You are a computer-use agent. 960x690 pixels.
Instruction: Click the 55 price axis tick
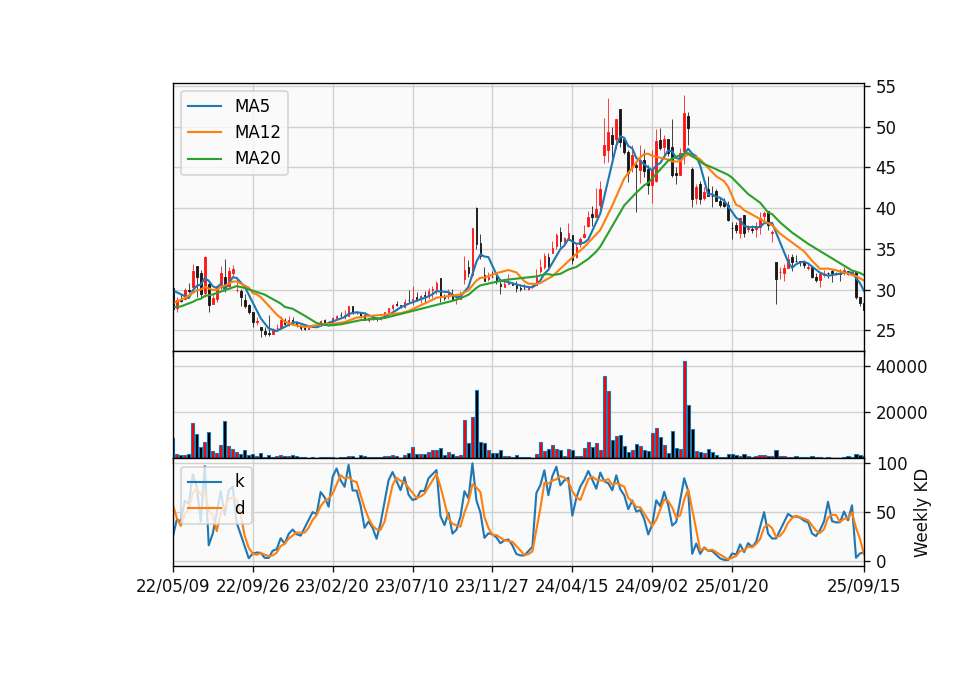point(885,87)
